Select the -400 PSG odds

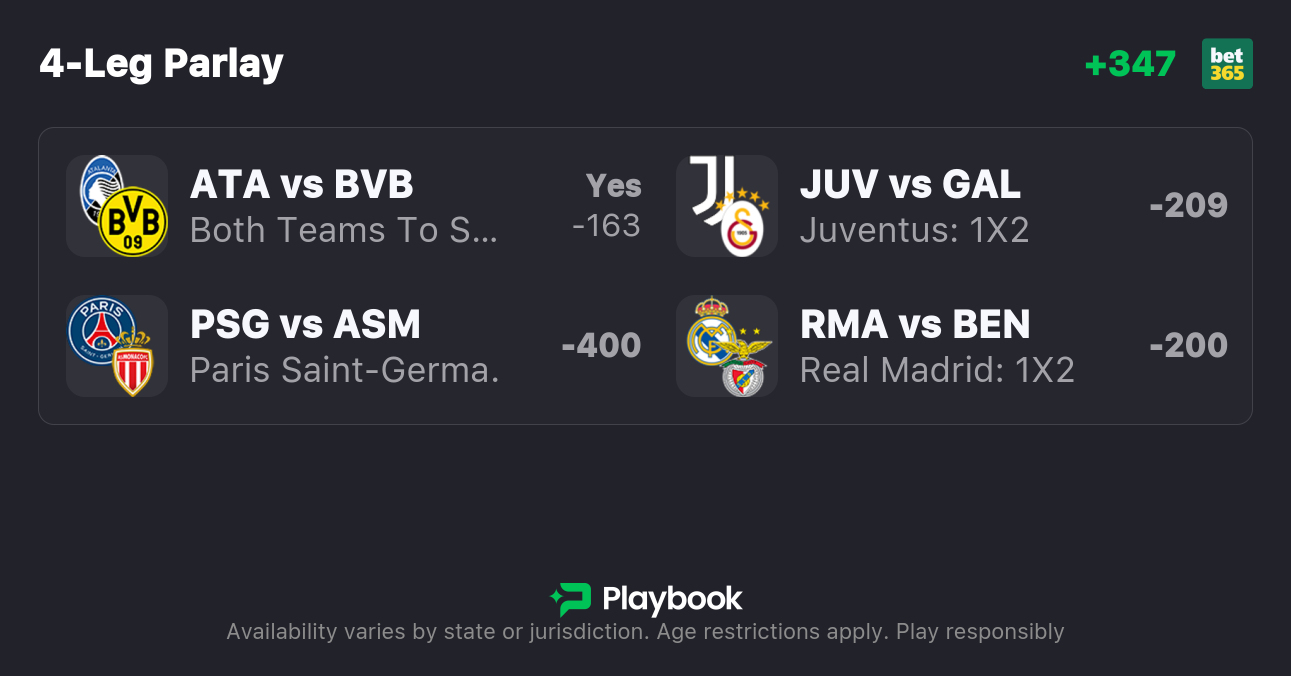coord(601,346)
